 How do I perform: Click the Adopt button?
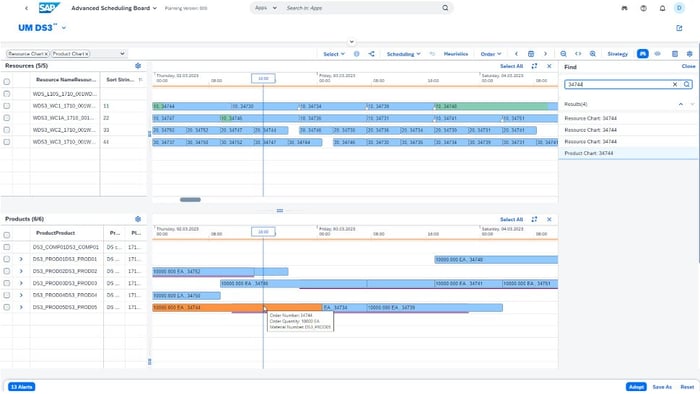point(636,387)
